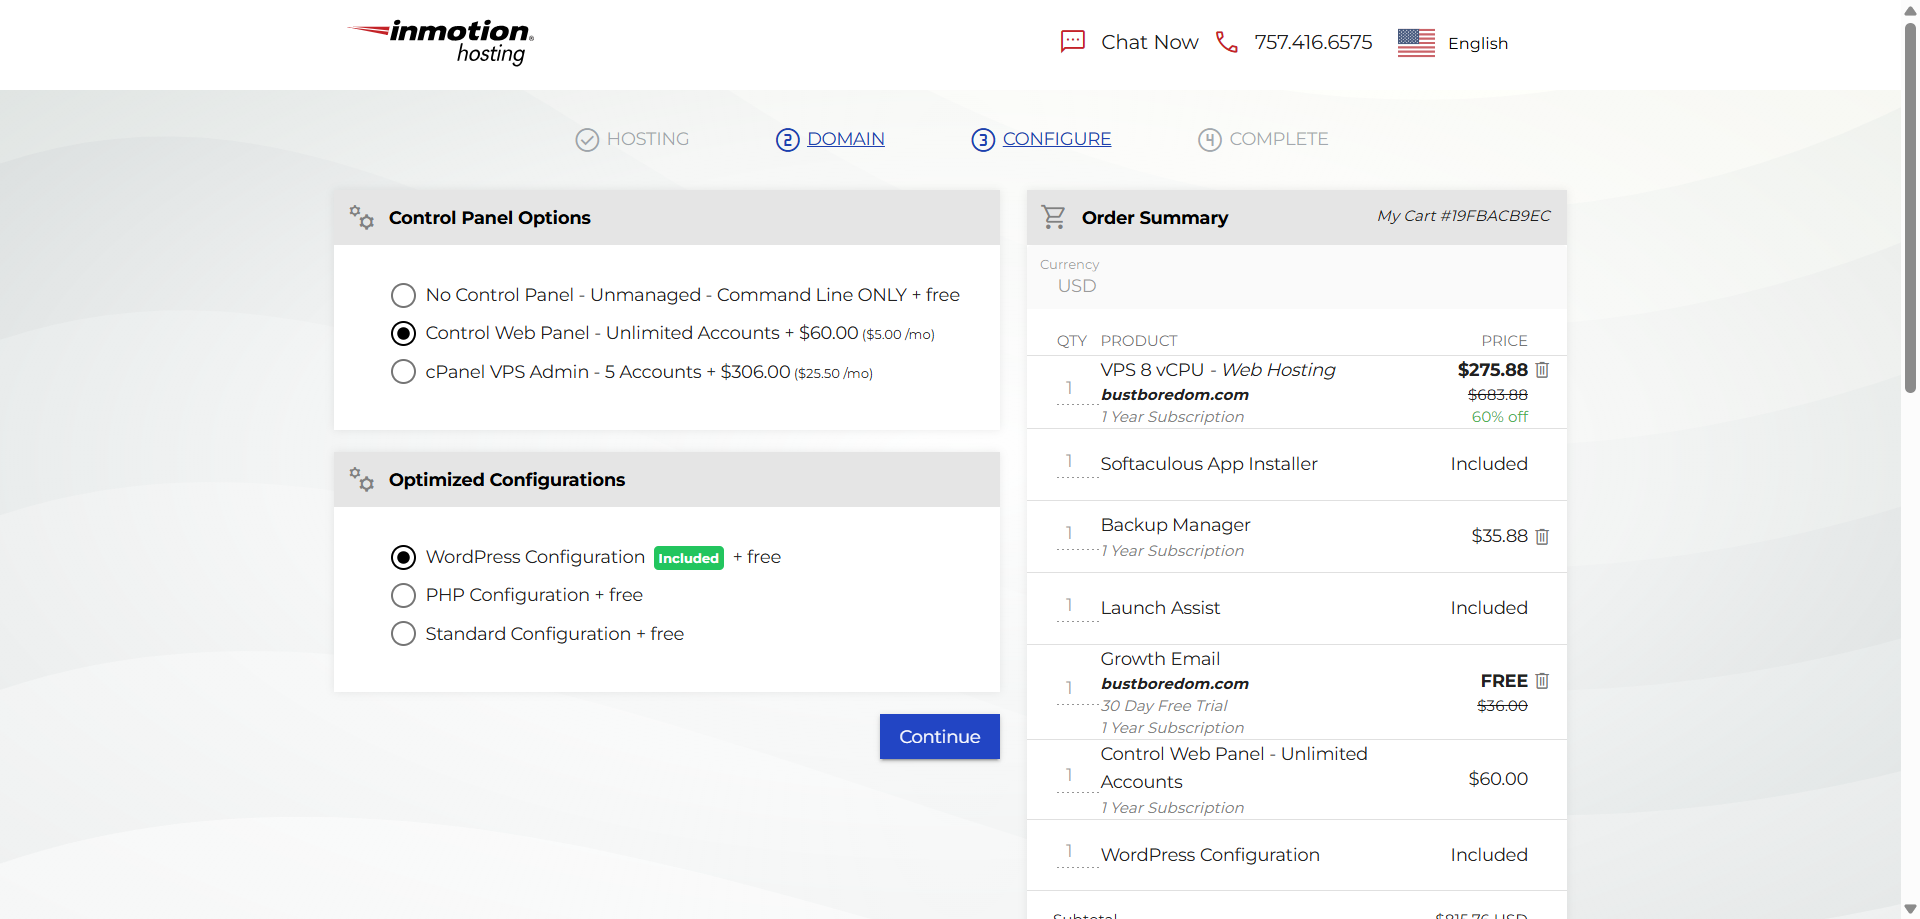Remove Growth Email with trash icon
1920x919 pixels.
(1542, 681)
